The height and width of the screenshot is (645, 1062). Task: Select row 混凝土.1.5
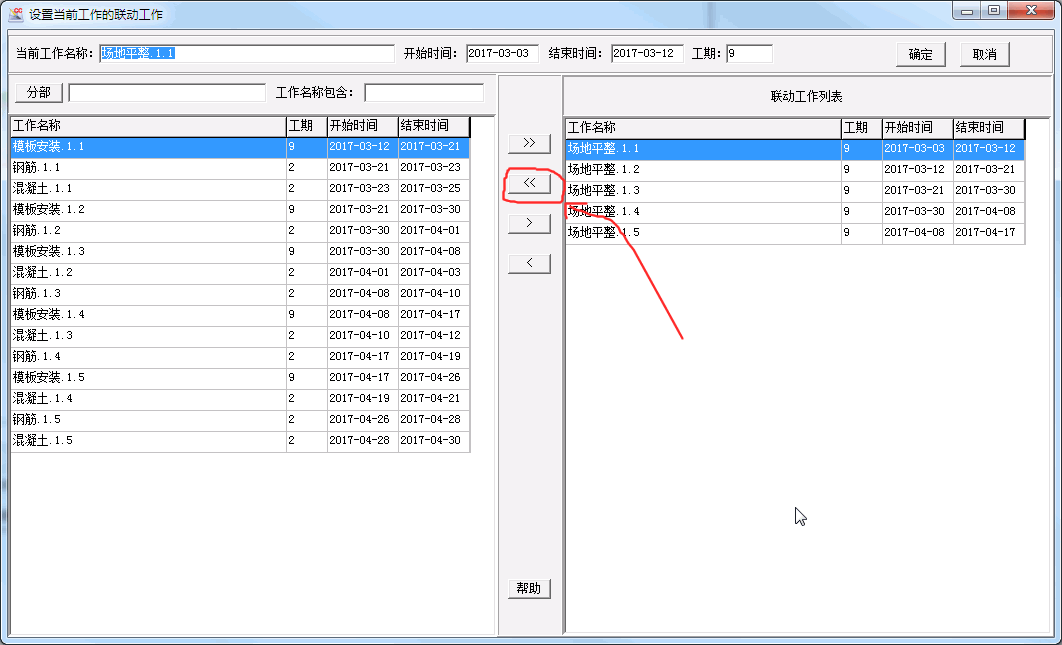tap(240, 441)
